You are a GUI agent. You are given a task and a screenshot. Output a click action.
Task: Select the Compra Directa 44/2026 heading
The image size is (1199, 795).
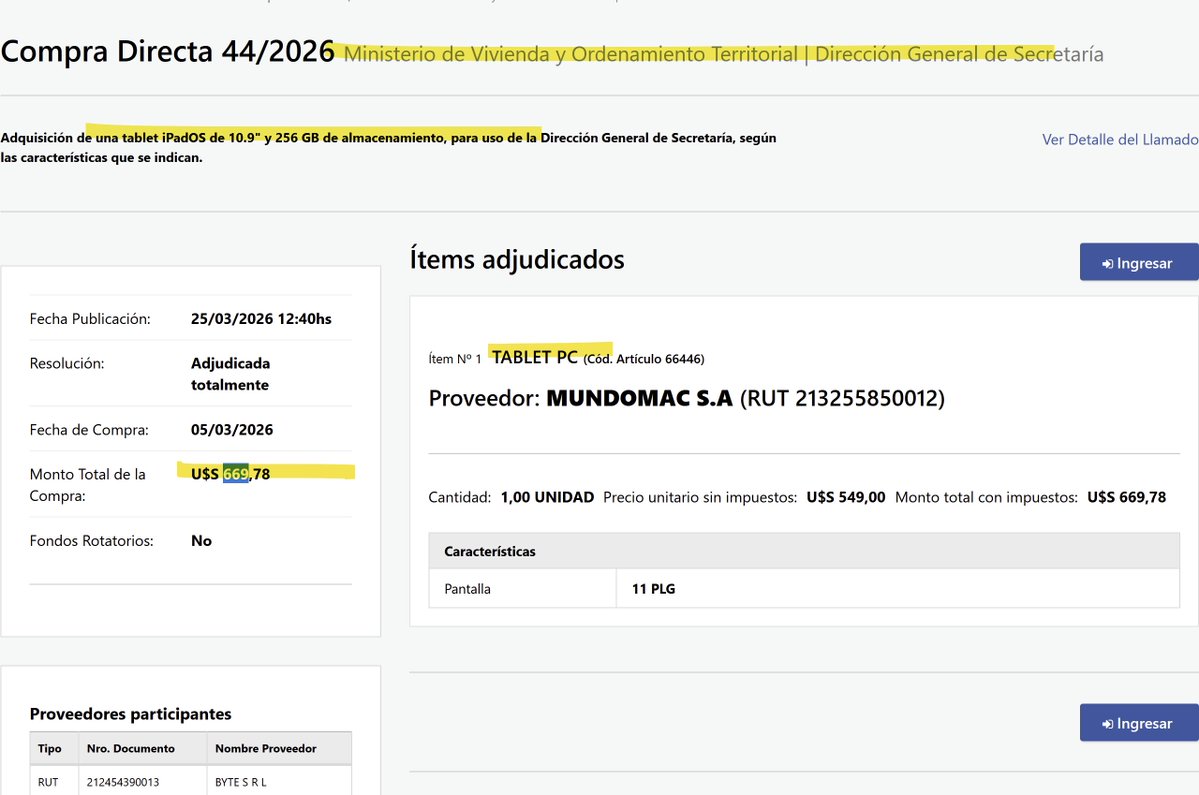[x=167, y=52]
